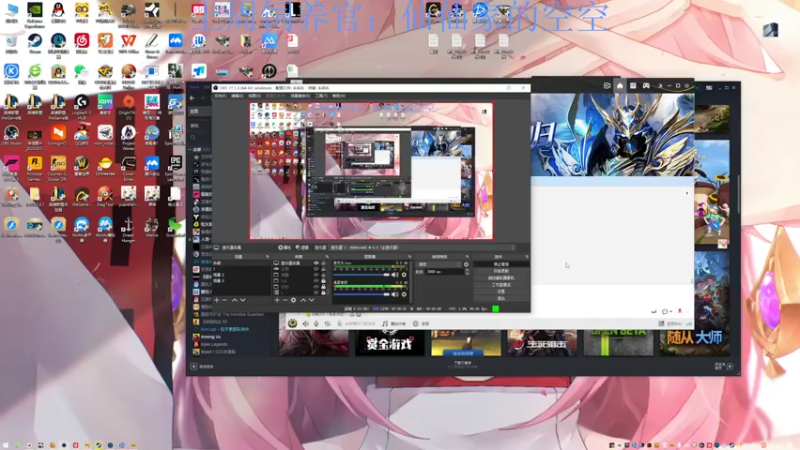Open OBS 编辑 menu
Viewport: 800px width, 450px height.
tap(237, 96)
